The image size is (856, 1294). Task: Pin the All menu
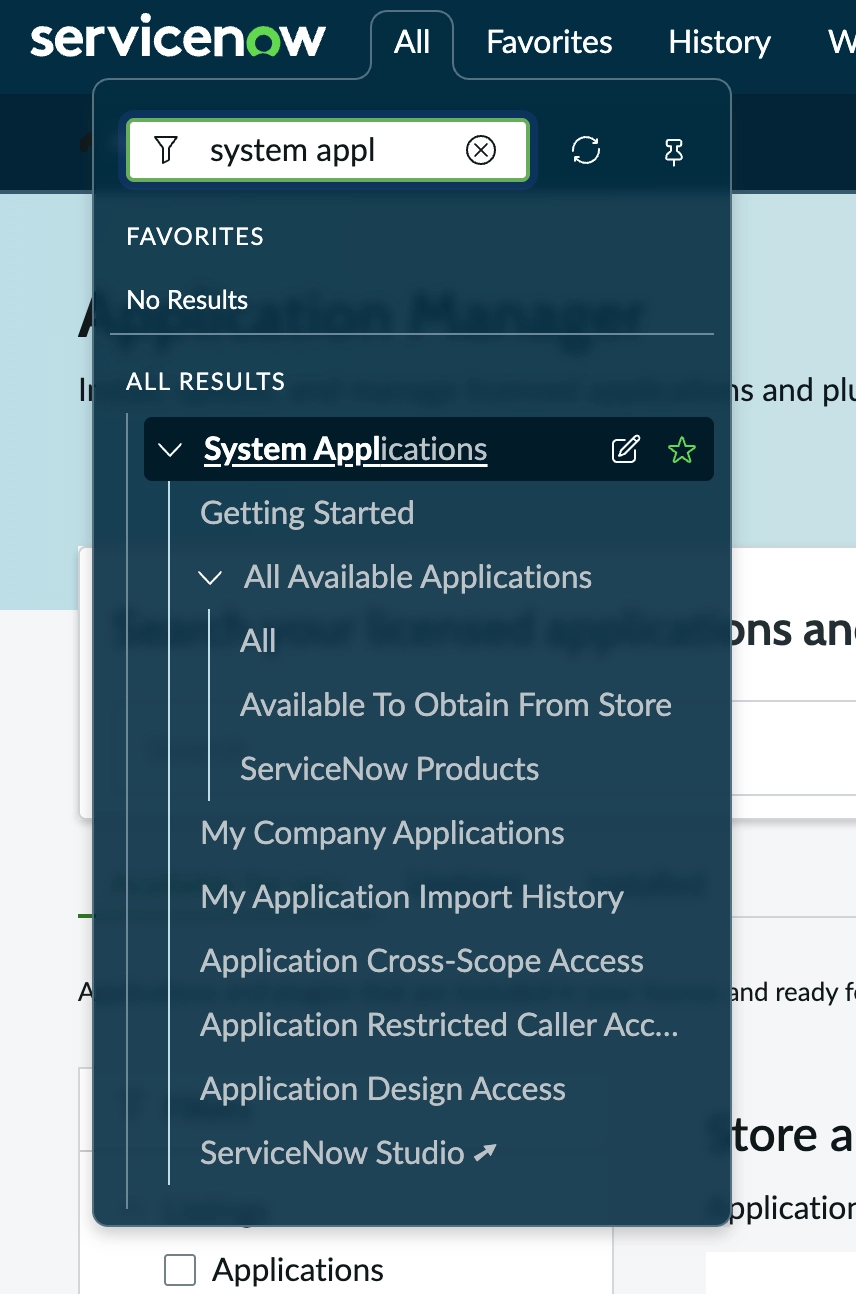click(x=674, y=151)
